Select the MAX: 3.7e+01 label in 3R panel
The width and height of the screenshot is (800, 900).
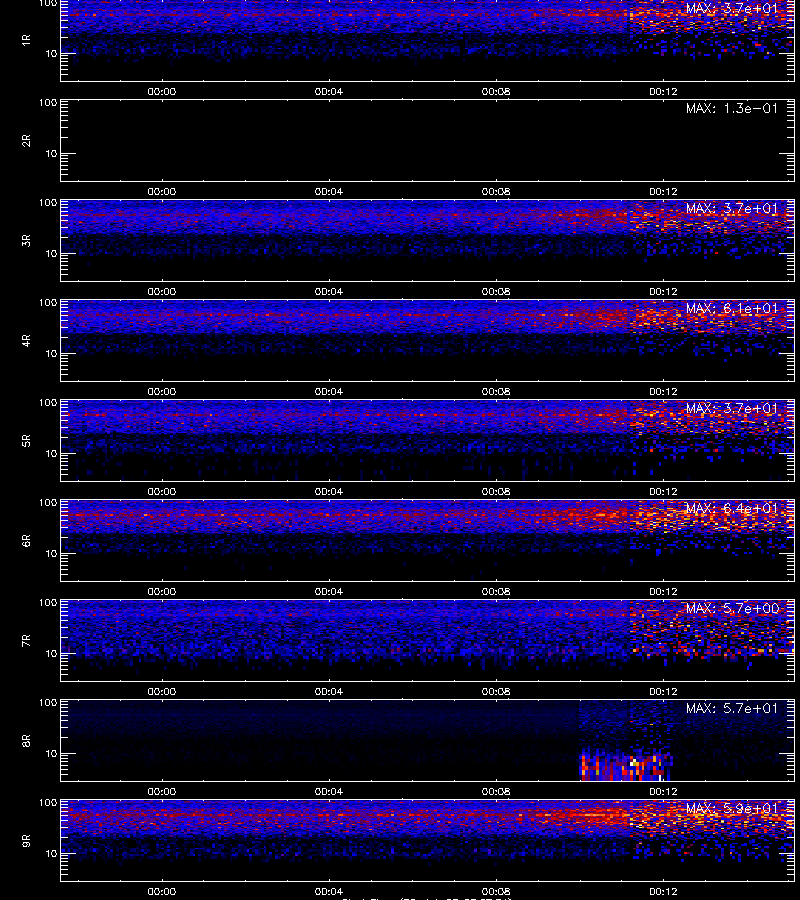732,208
